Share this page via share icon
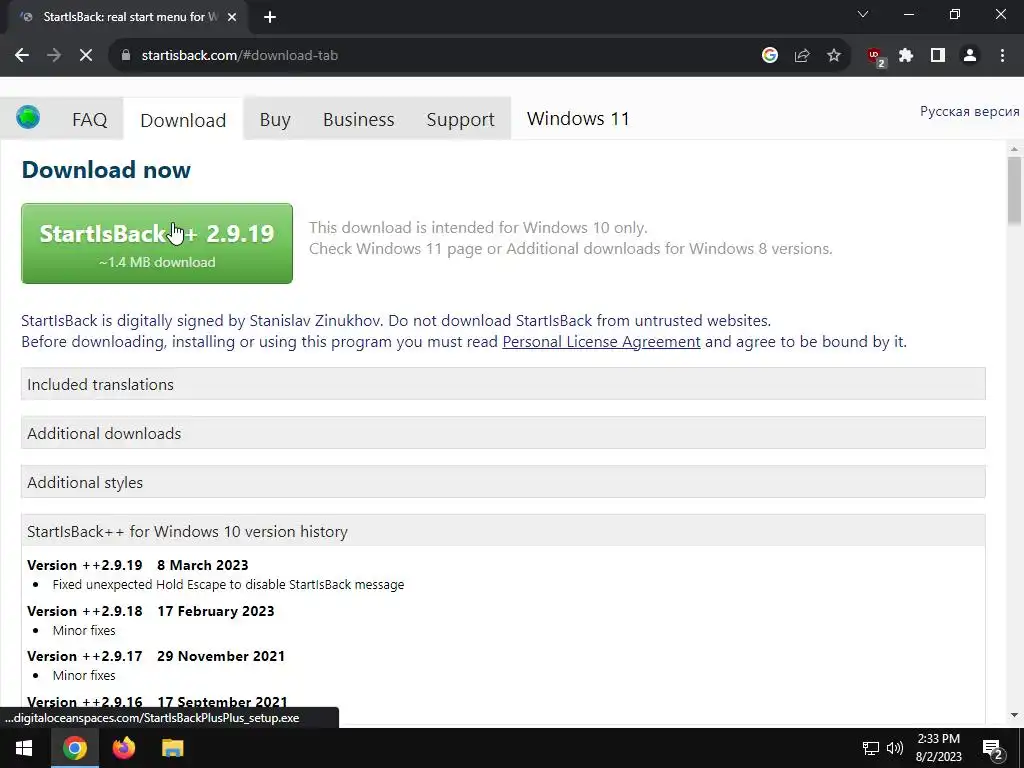This screenshot has height=768, width=1024. [x=802, y=56]
